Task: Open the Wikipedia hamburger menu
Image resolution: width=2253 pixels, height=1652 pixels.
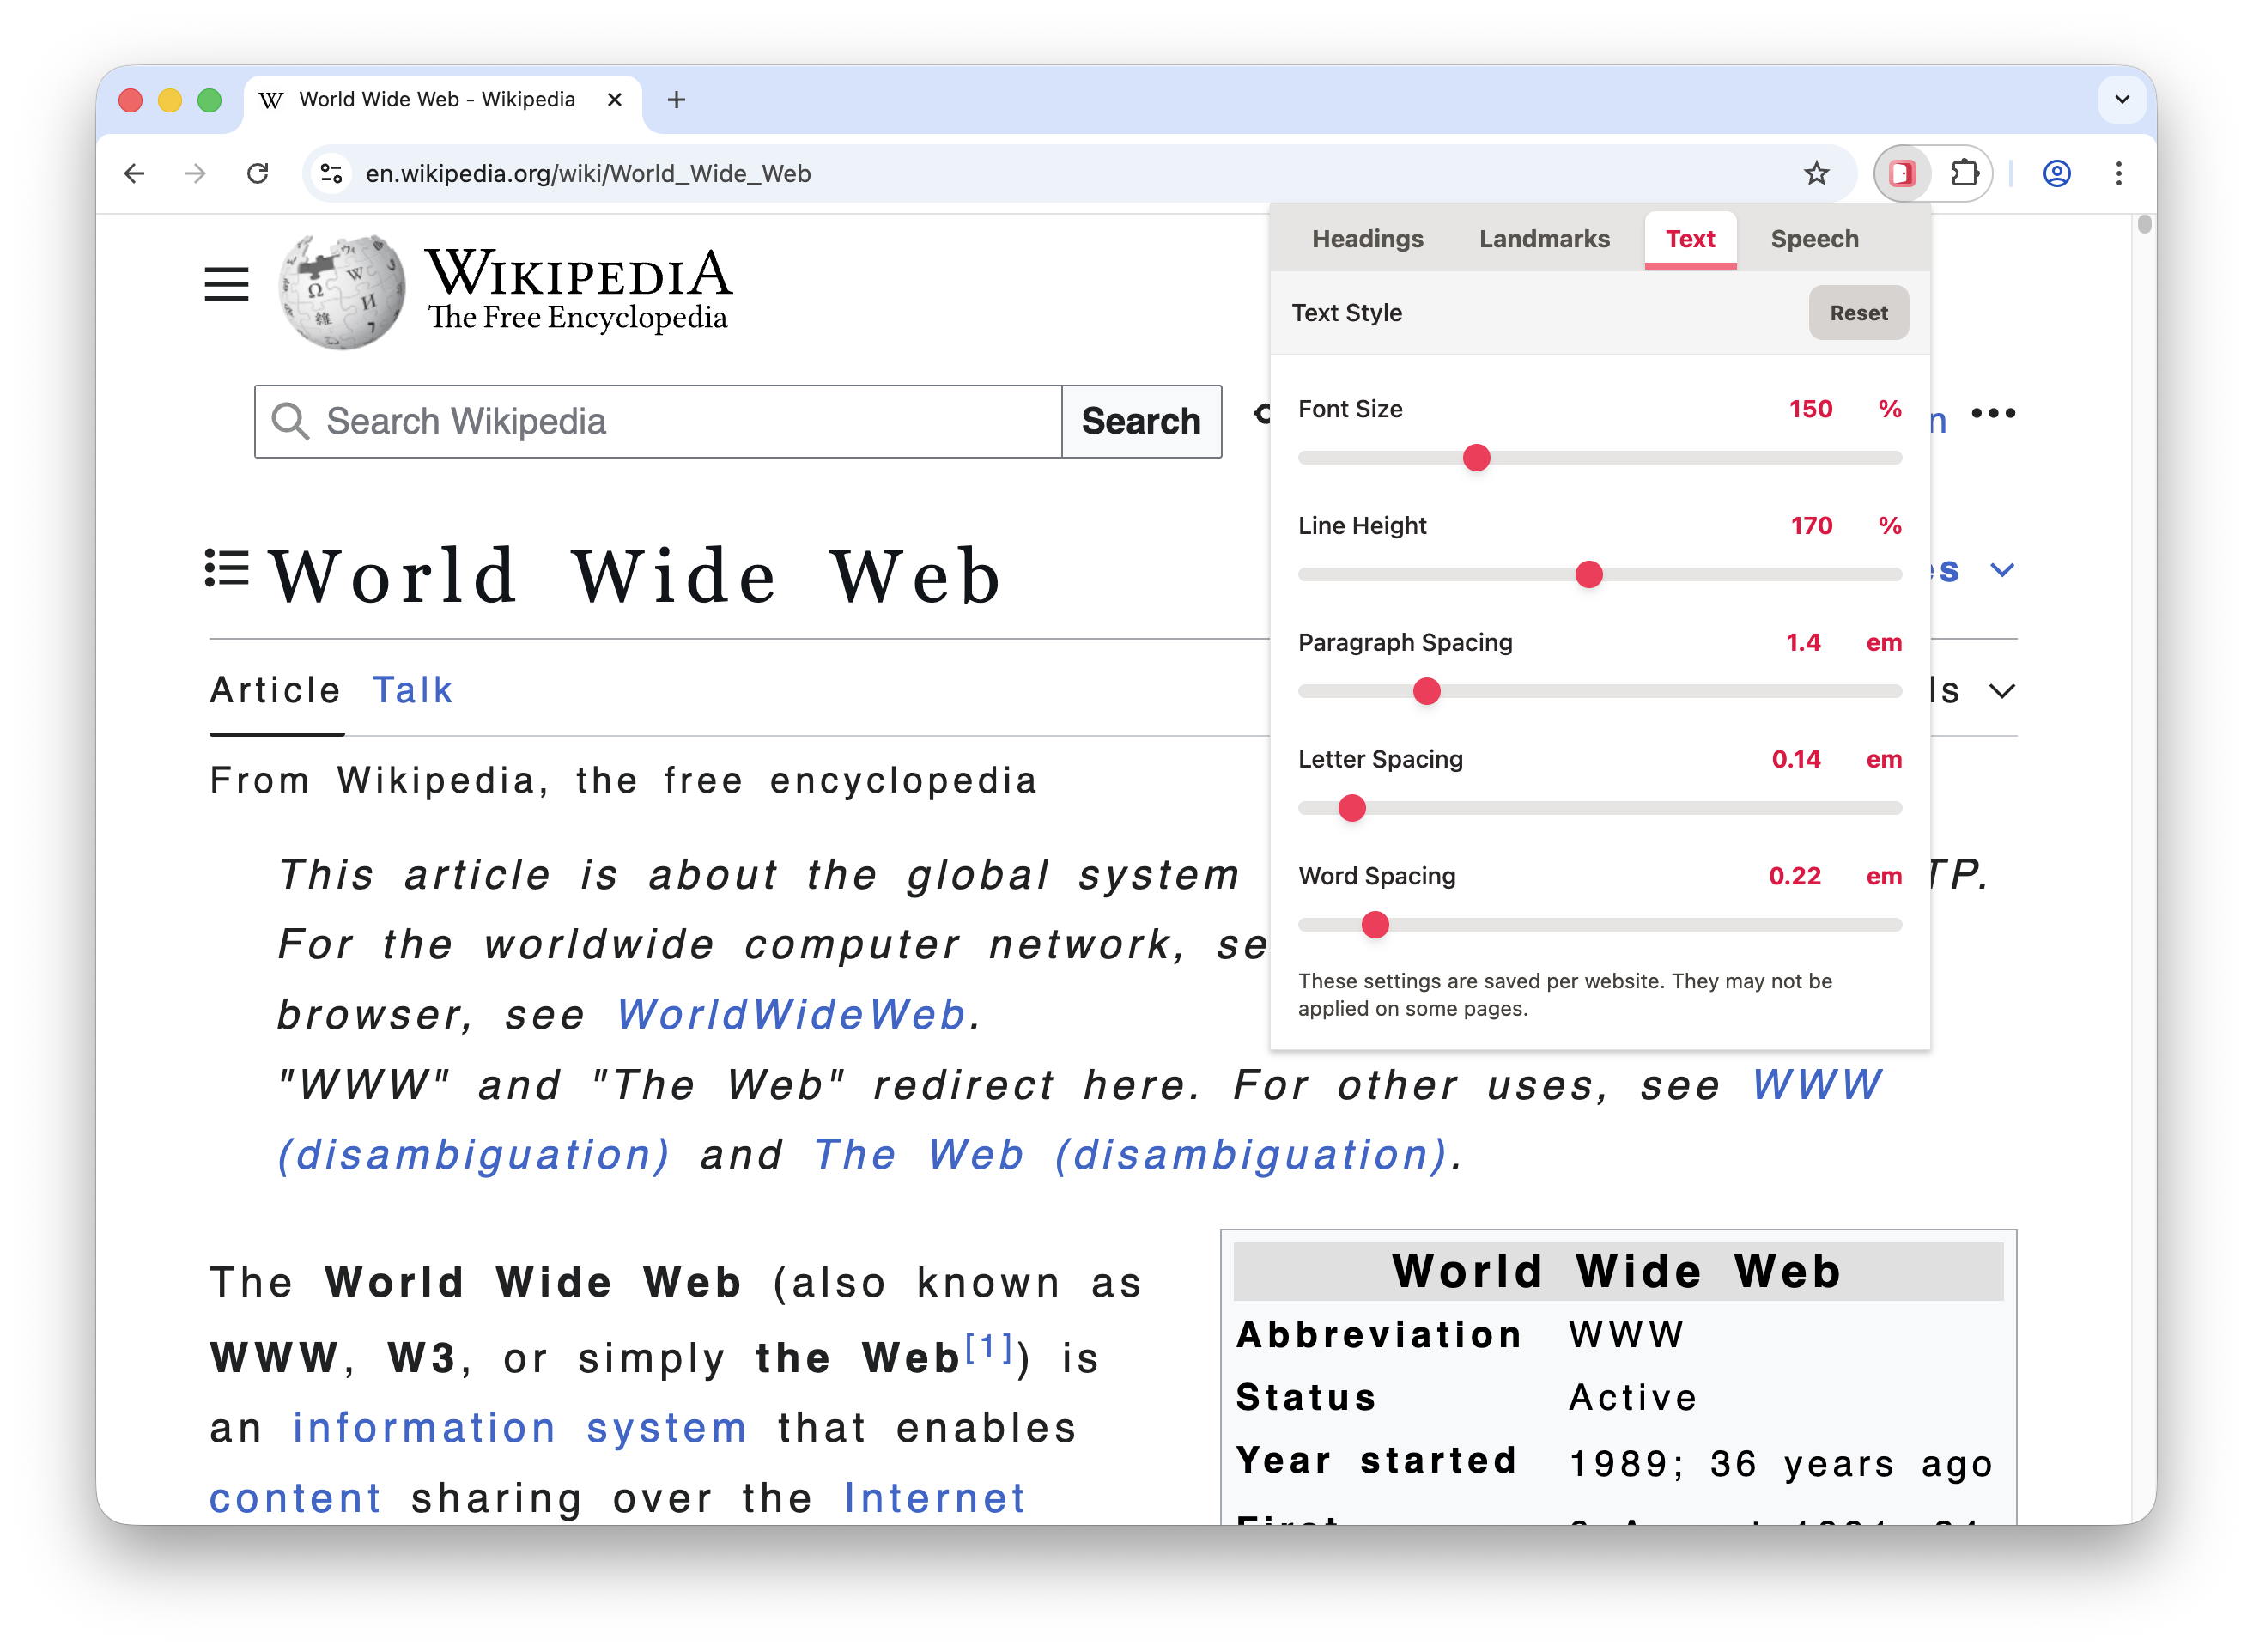Action: pos(226,285)
